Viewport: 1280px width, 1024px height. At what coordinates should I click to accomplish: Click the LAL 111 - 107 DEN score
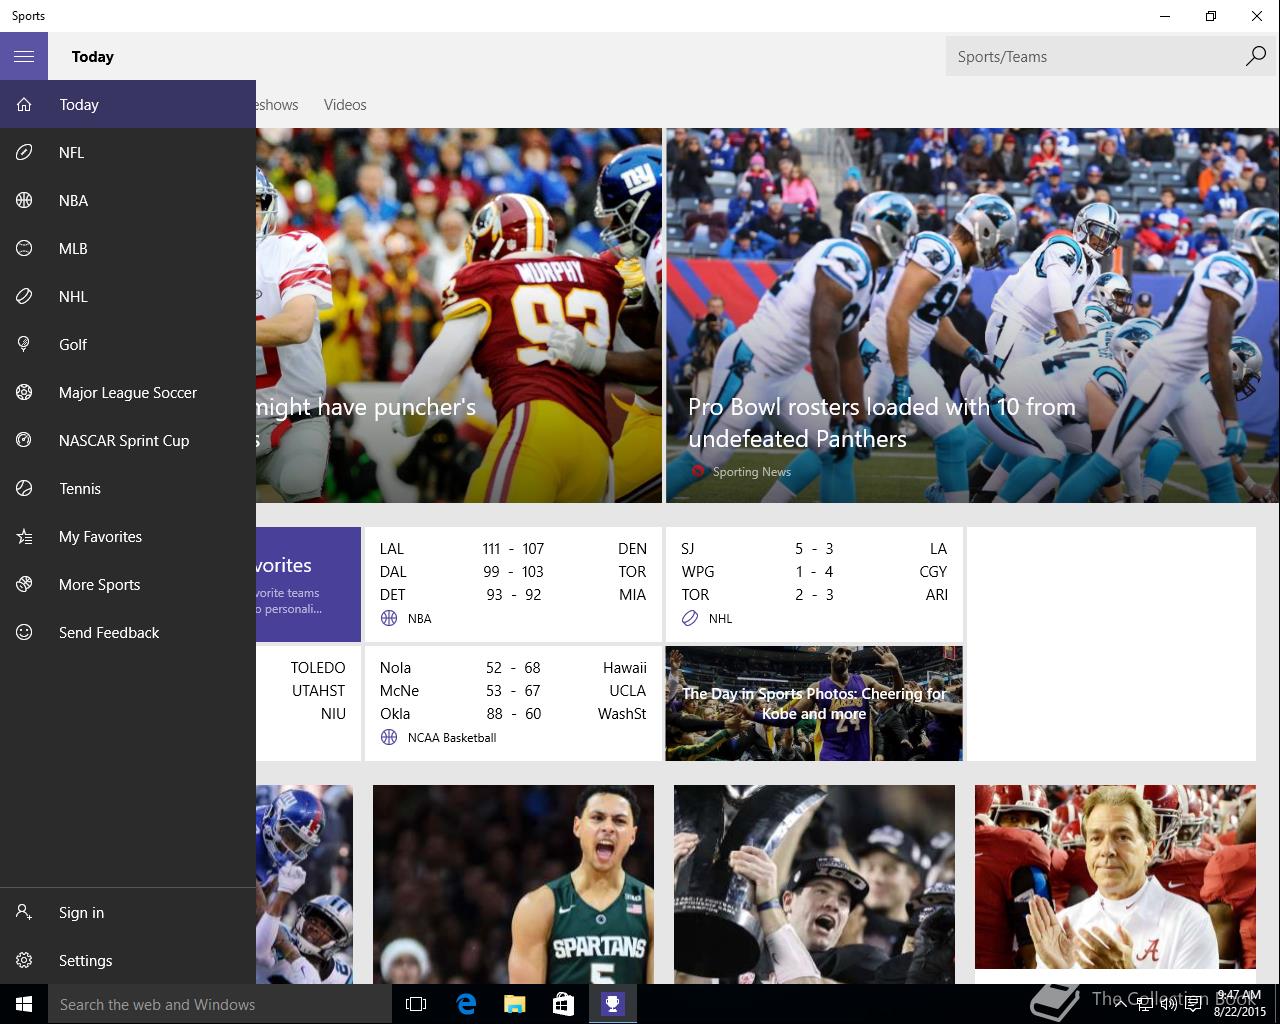[513, 548]
